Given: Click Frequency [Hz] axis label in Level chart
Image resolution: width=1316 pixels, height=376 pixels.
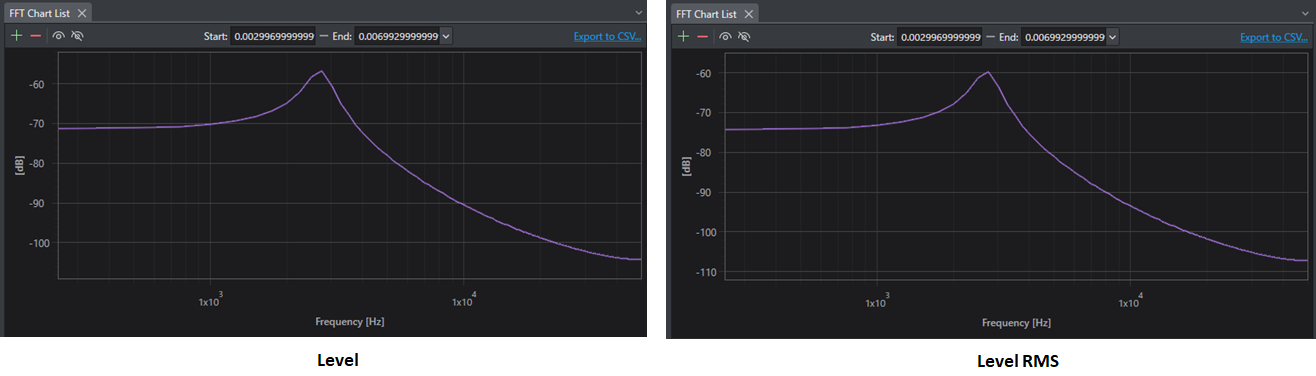Looking at the screenshot, I should [x=349, y=322].
